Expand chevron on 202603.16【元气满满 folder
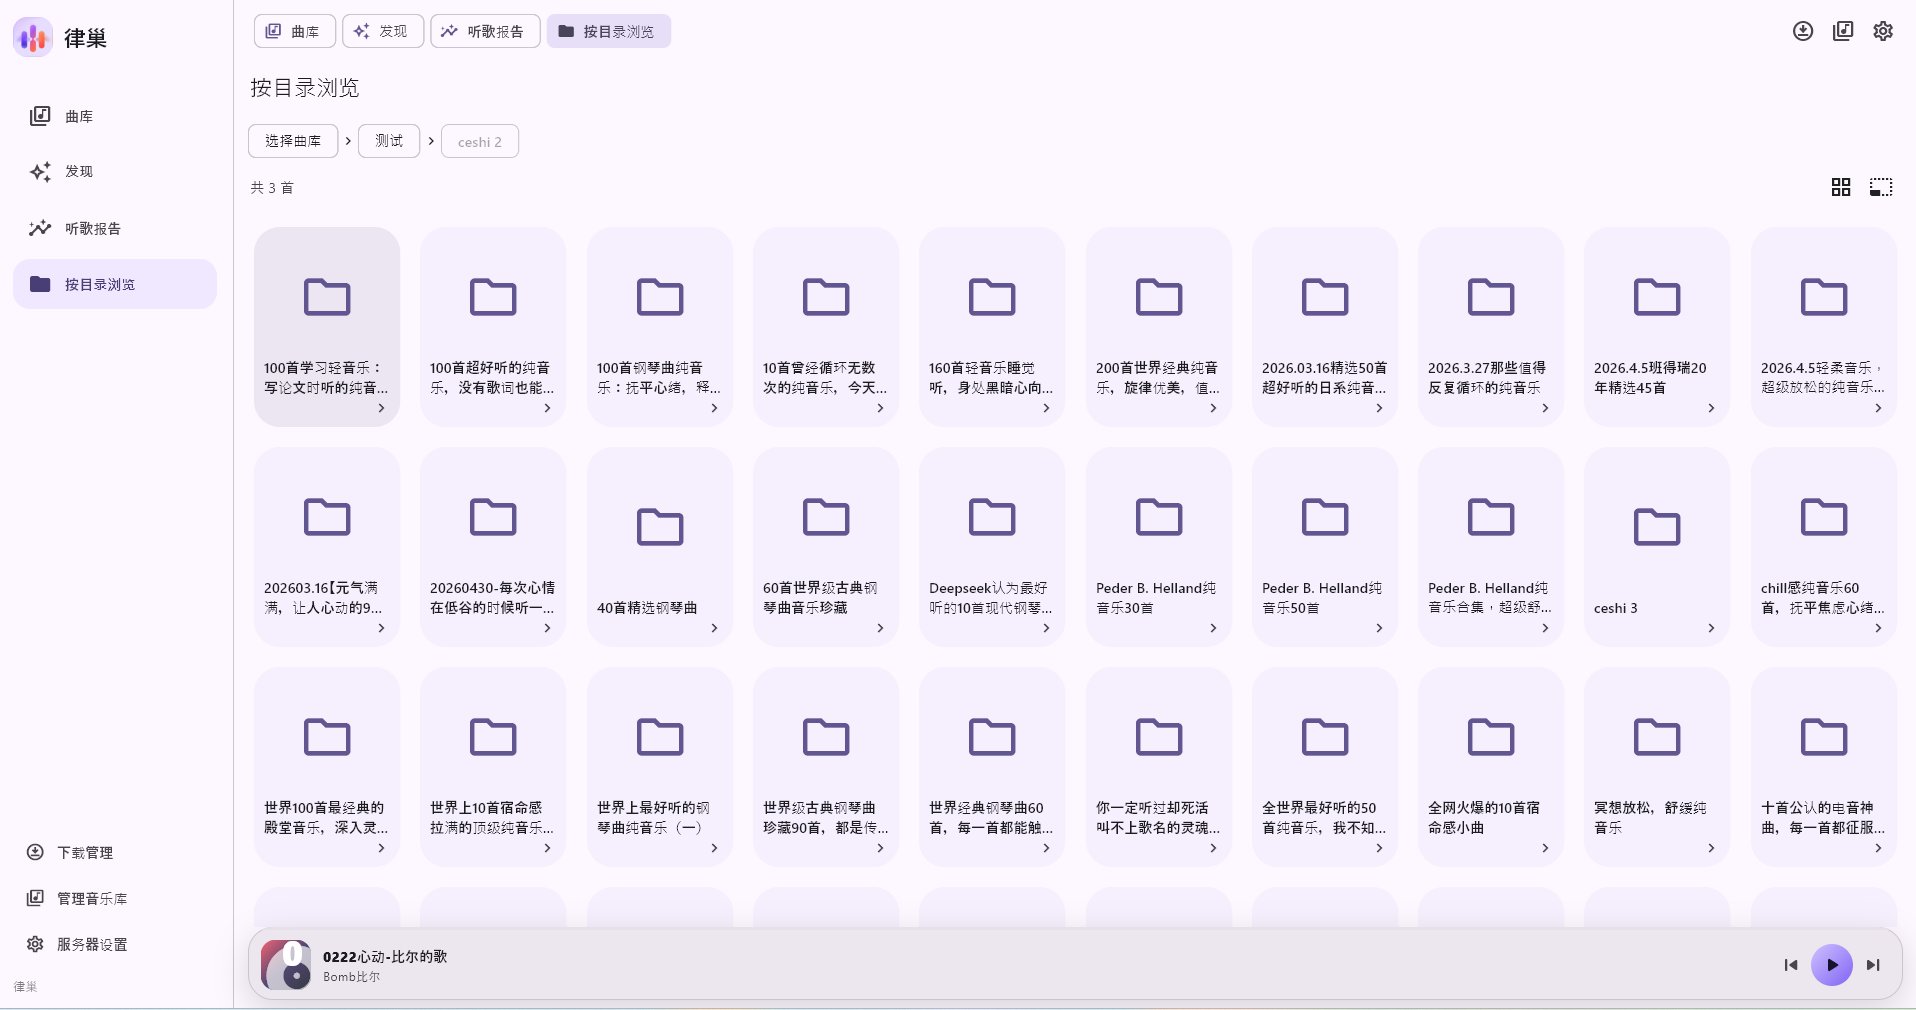Image resolution: width=1916 pixels, height=1010 pixels. [x=381, y=628]
